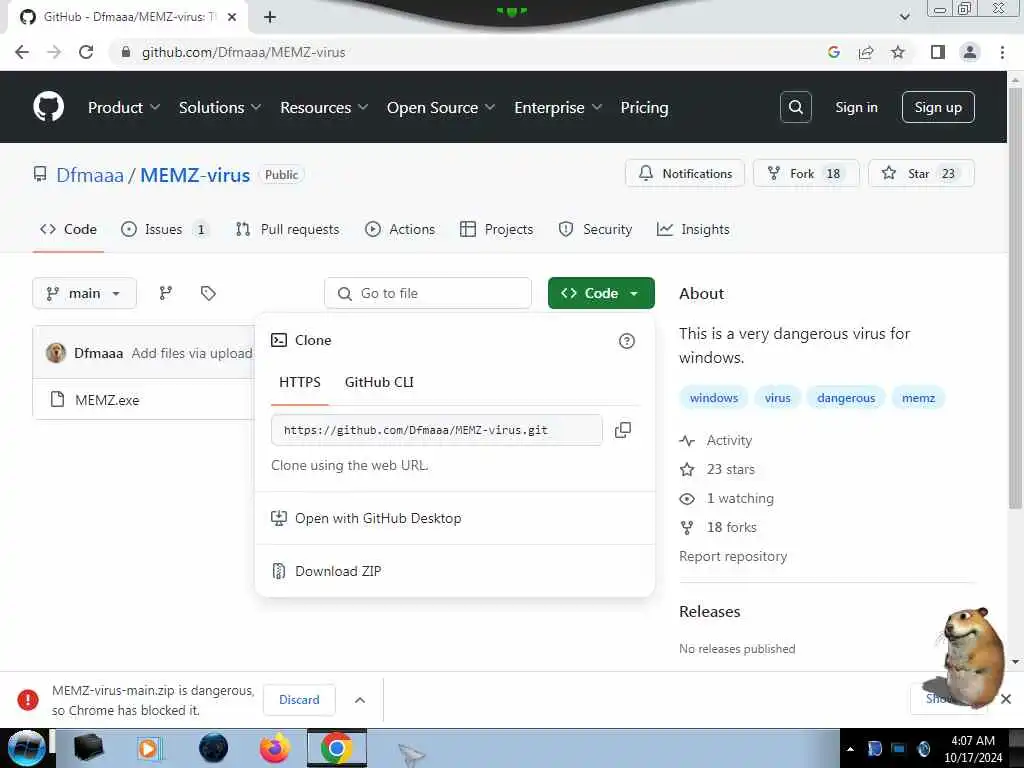Image resolution: width=1024 pixels, height=768 pixels.
Task: Click Dfmaaa's avatar in the commit row
Action: coord(56,353)
